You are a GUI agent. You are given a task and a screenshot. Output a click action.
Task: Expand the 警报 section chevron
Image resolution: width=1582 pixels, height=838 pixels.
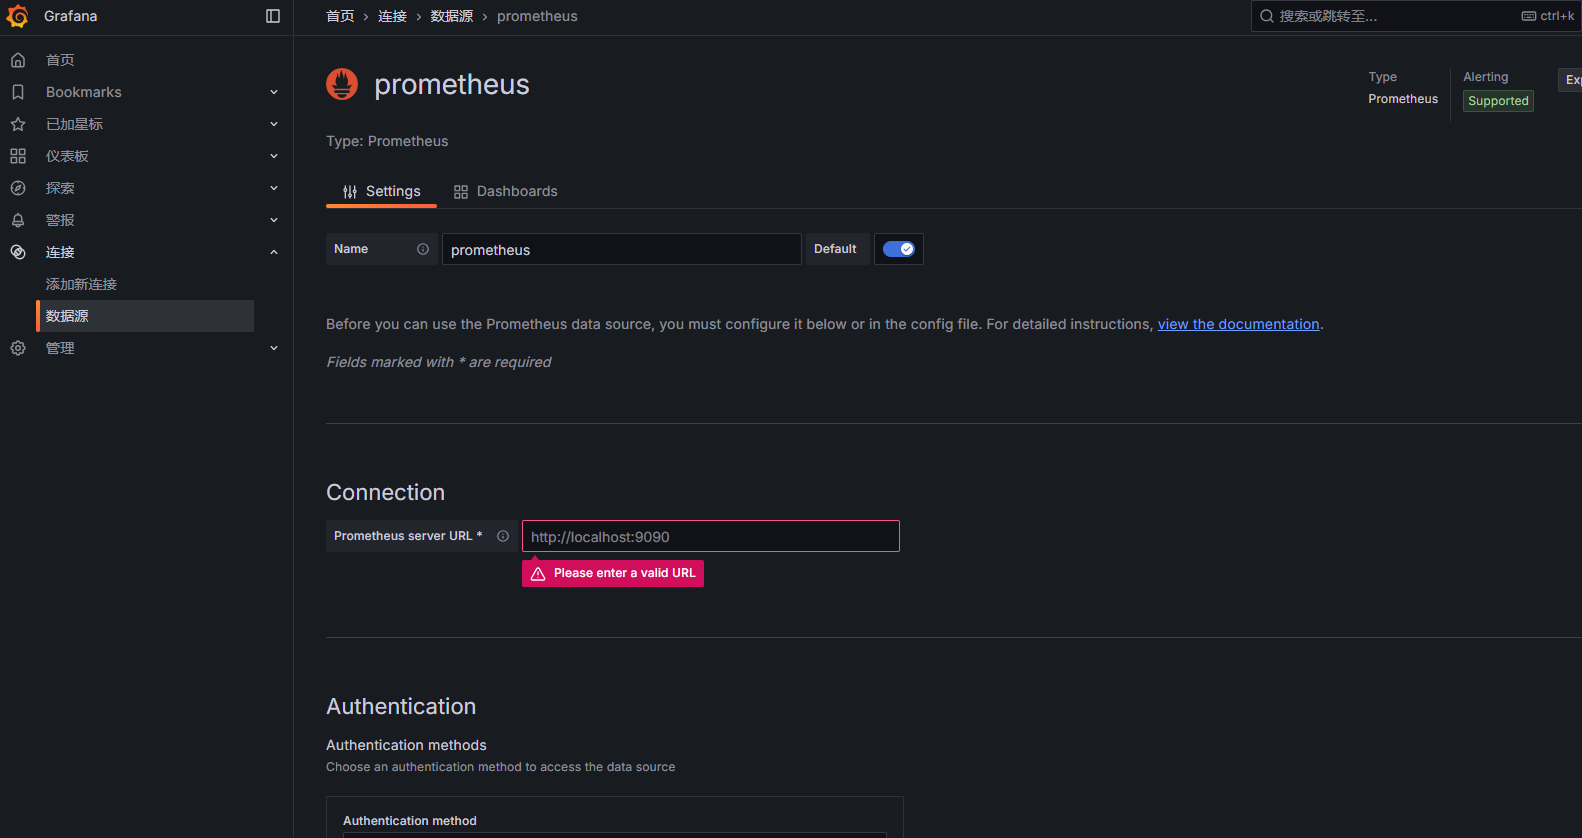pos(274,220)
